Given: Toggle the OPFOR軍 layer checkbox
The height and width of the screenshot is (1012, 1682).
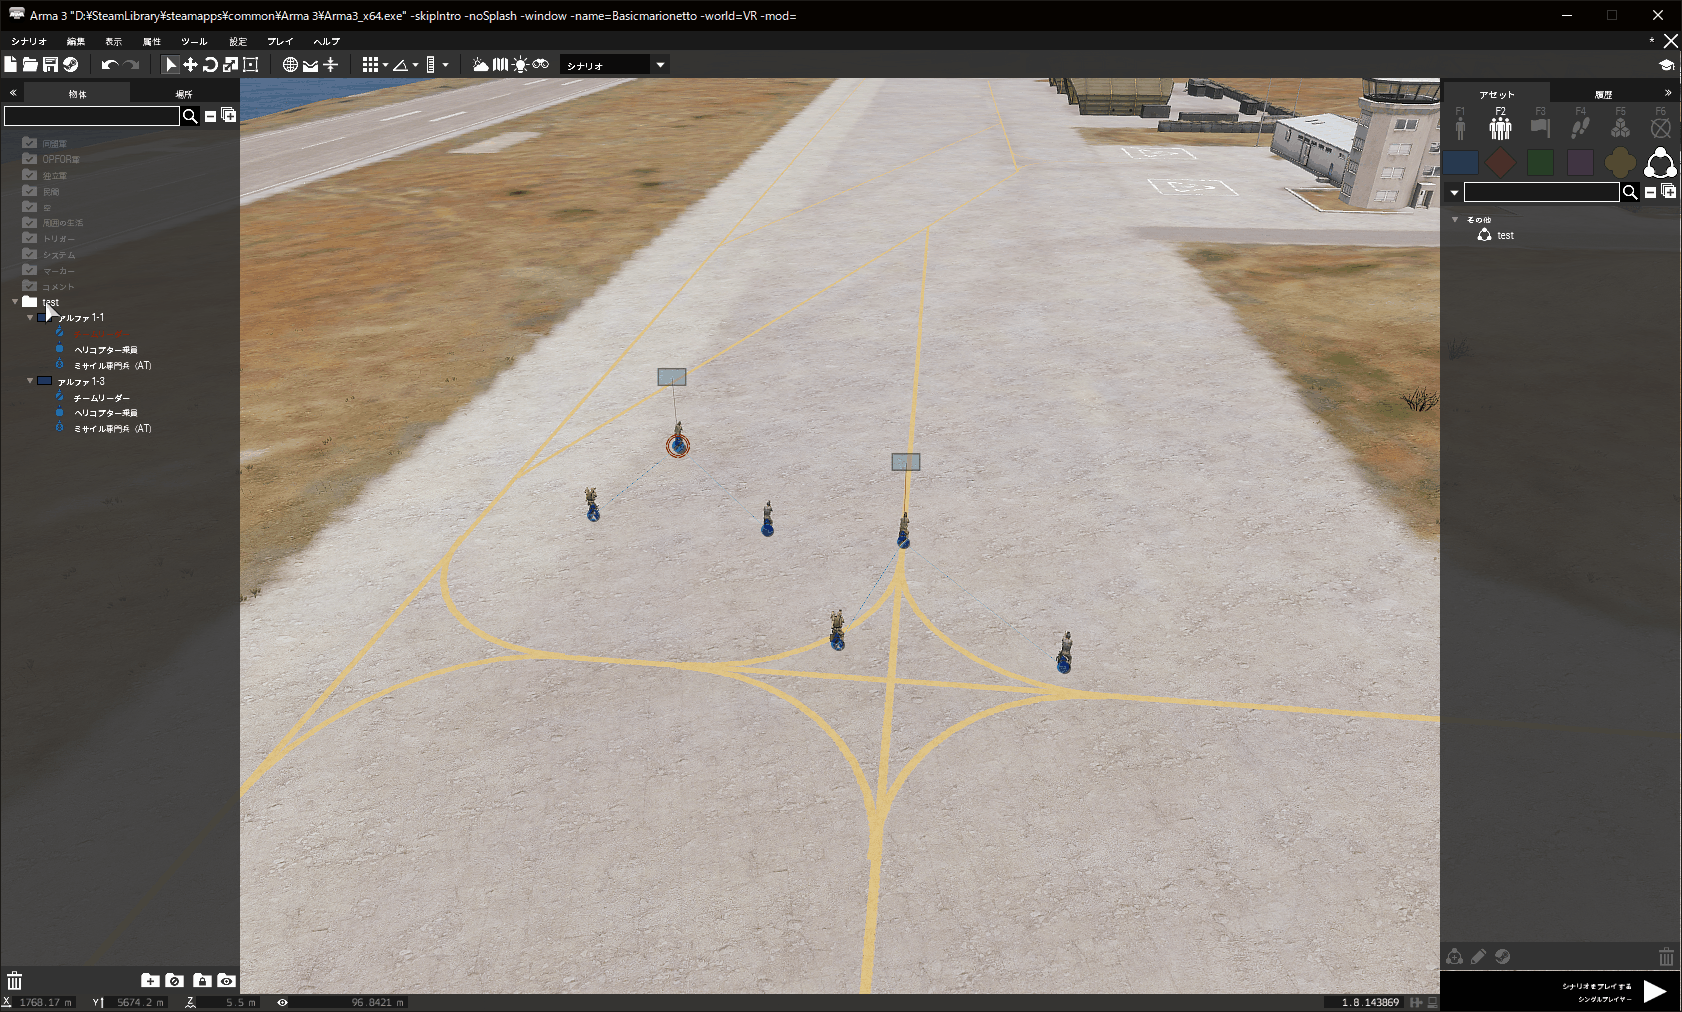Looking at the screenshot, I should [x=29, y=159].
